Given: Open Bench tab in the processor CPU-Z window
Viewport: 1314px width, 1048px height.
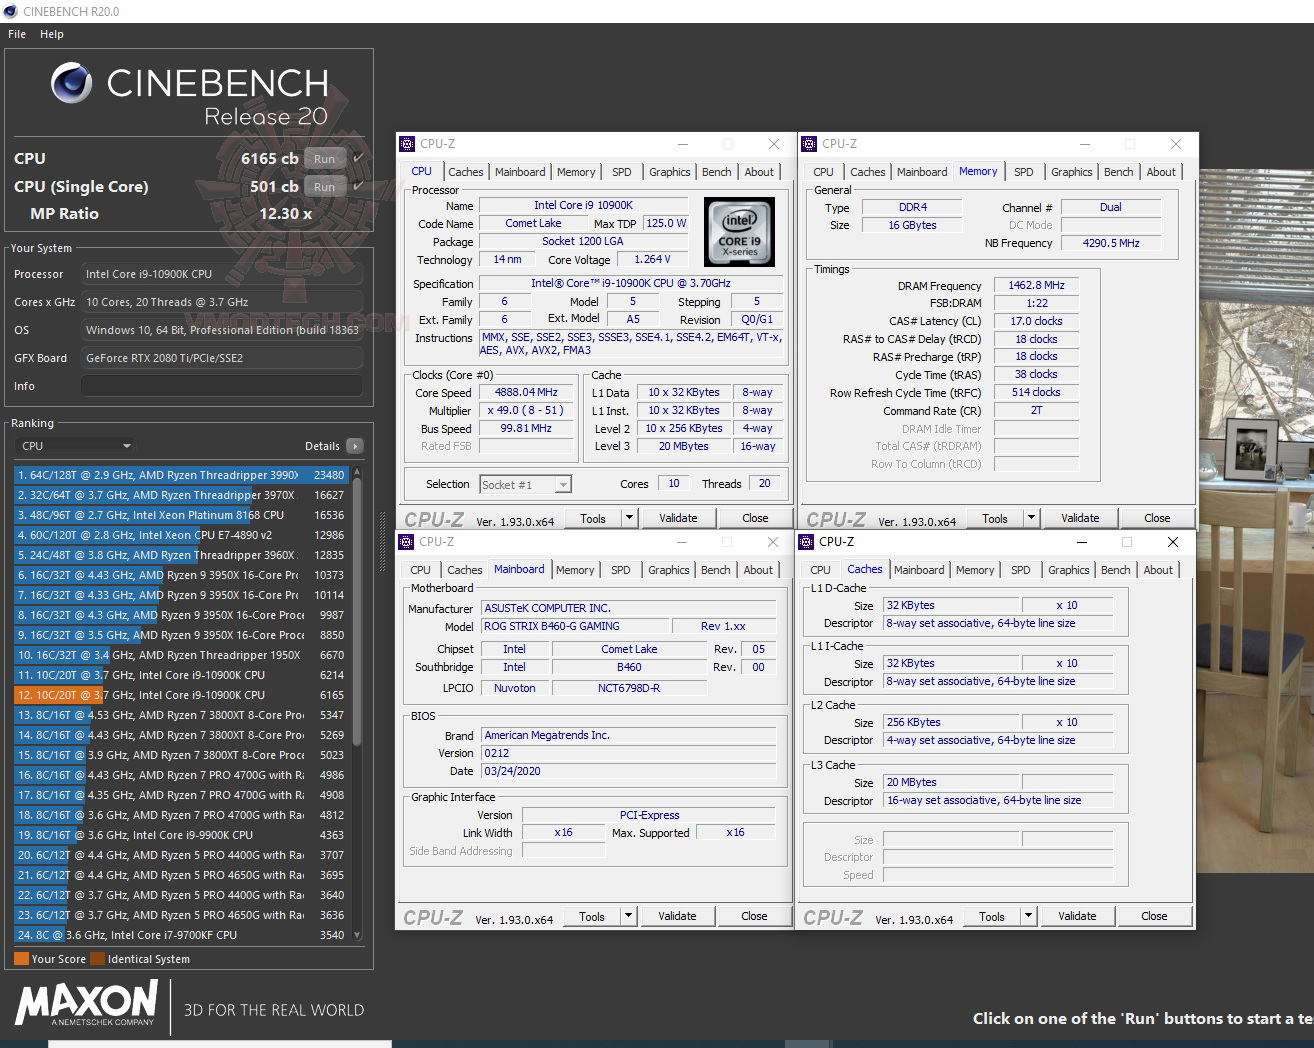Looking at the screenshot, I should tap(716, 172).
